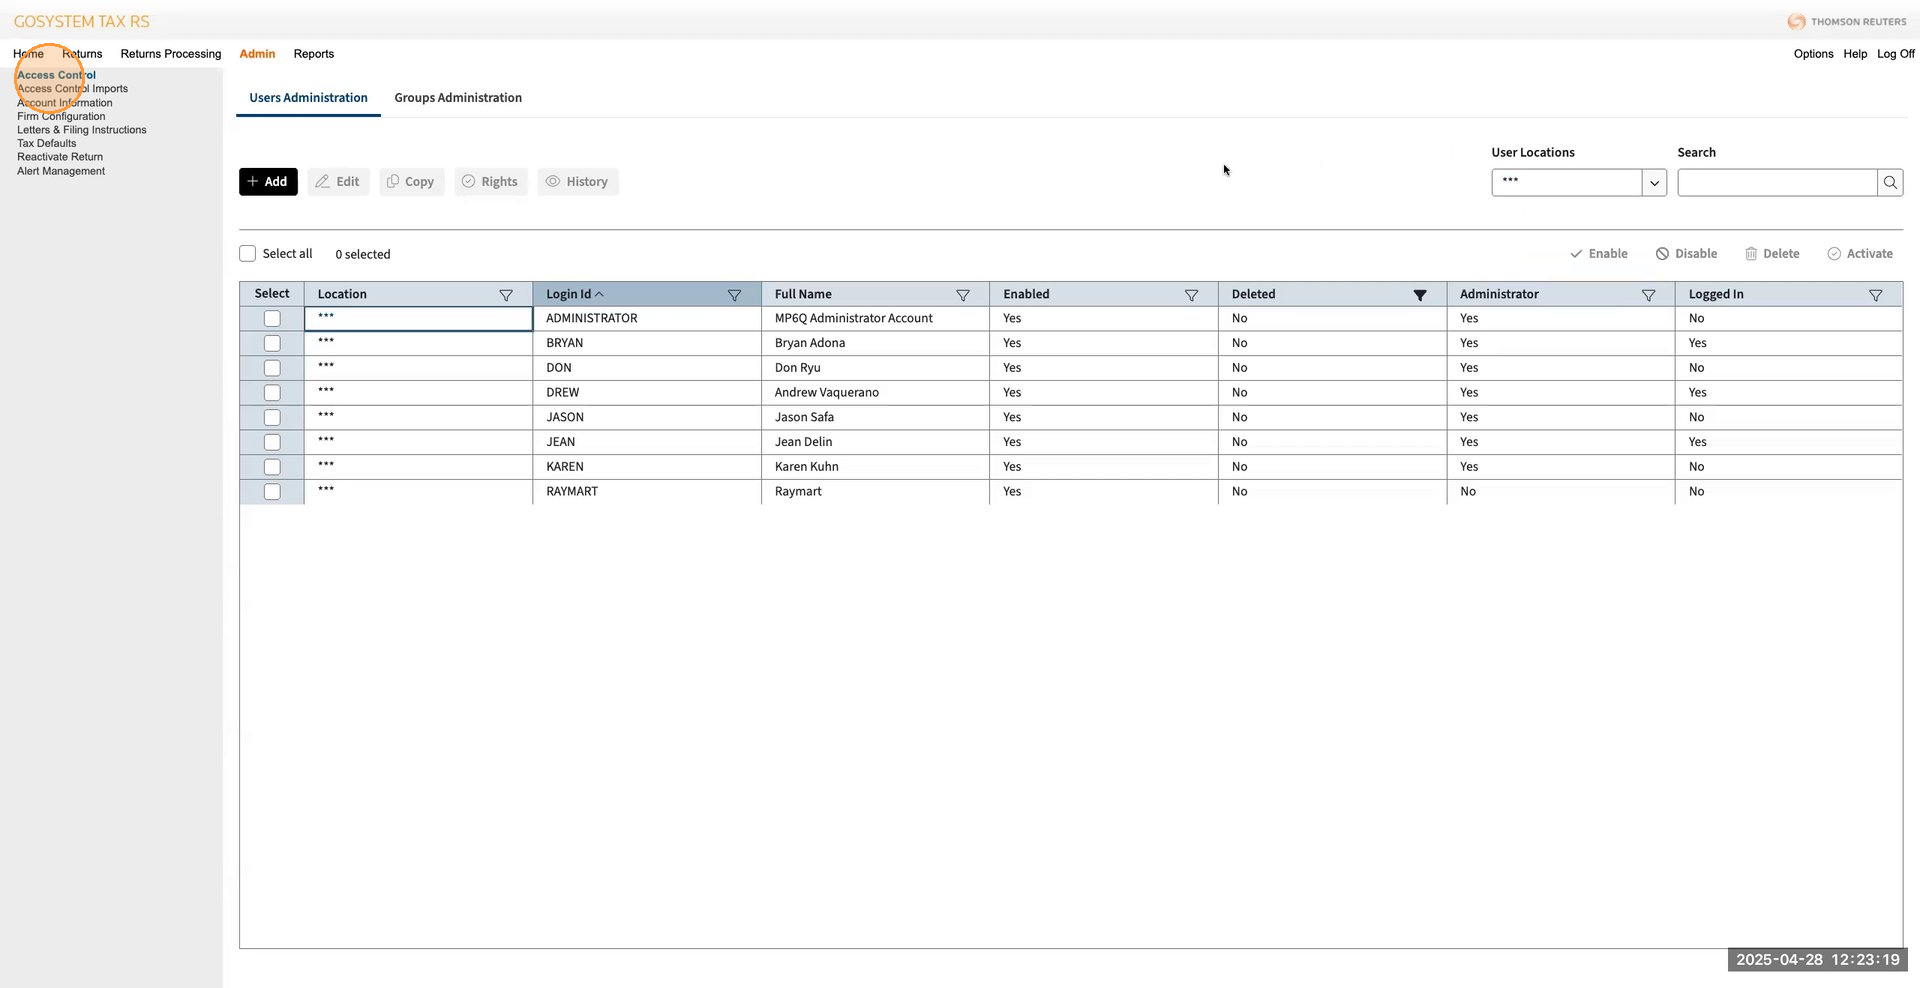Filter the Administrator column
The height and width of the screenshot is (988, 1920).
(x=1648, y=295)
